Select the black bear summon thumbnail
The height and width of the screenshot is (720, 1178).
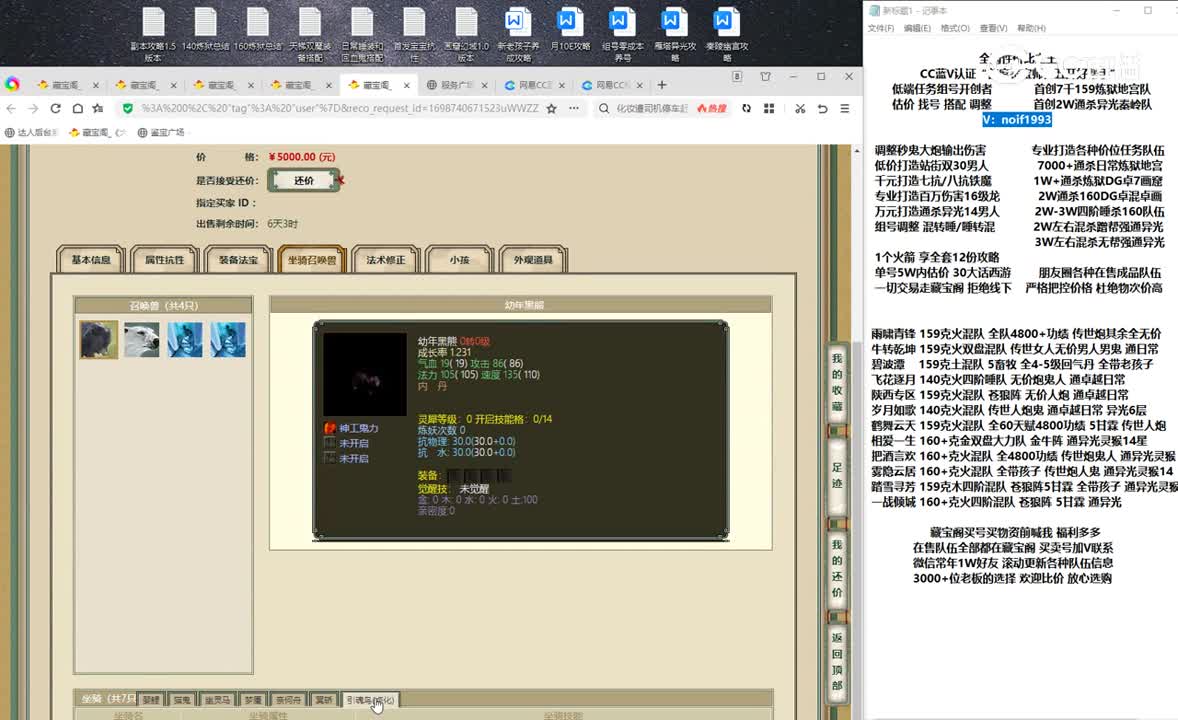tap(99, 339)
